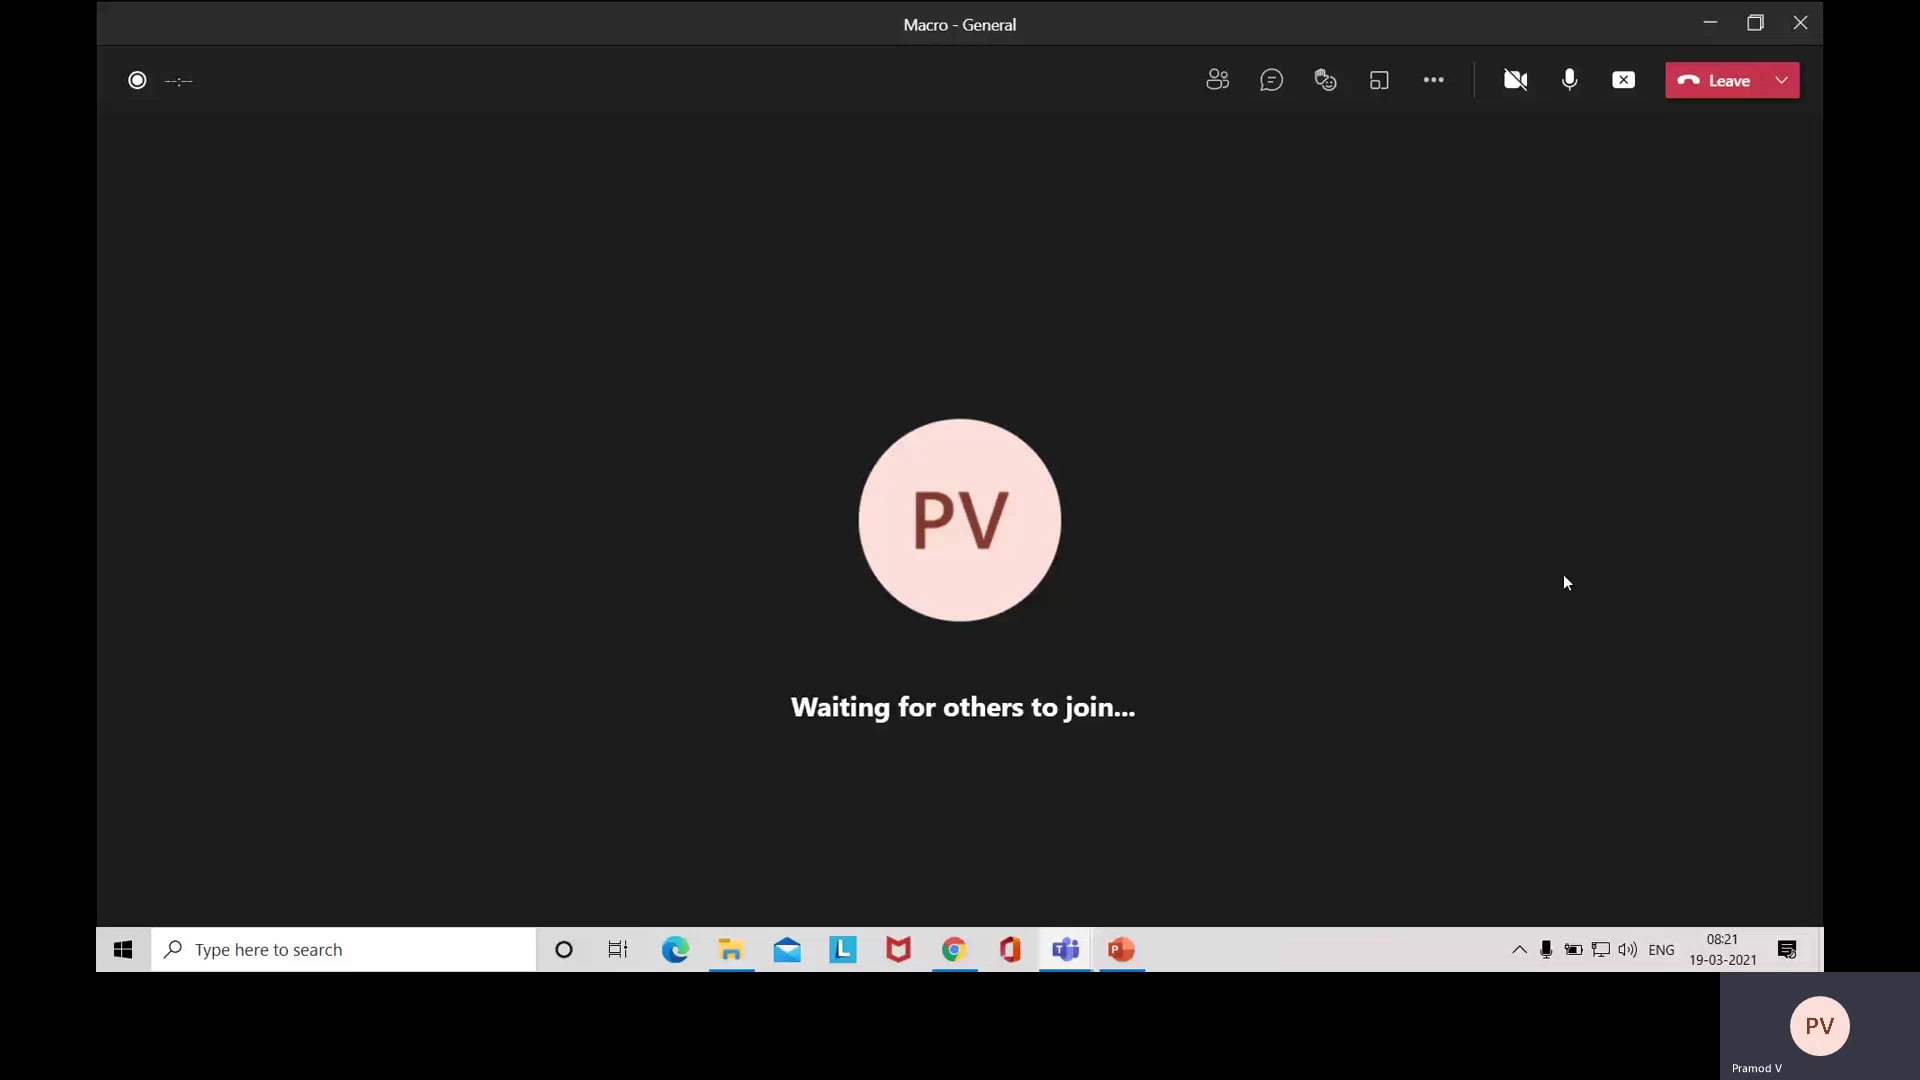1920x1080 pixels.
Task: Open the participants panel
Action: click(1218, 80)
